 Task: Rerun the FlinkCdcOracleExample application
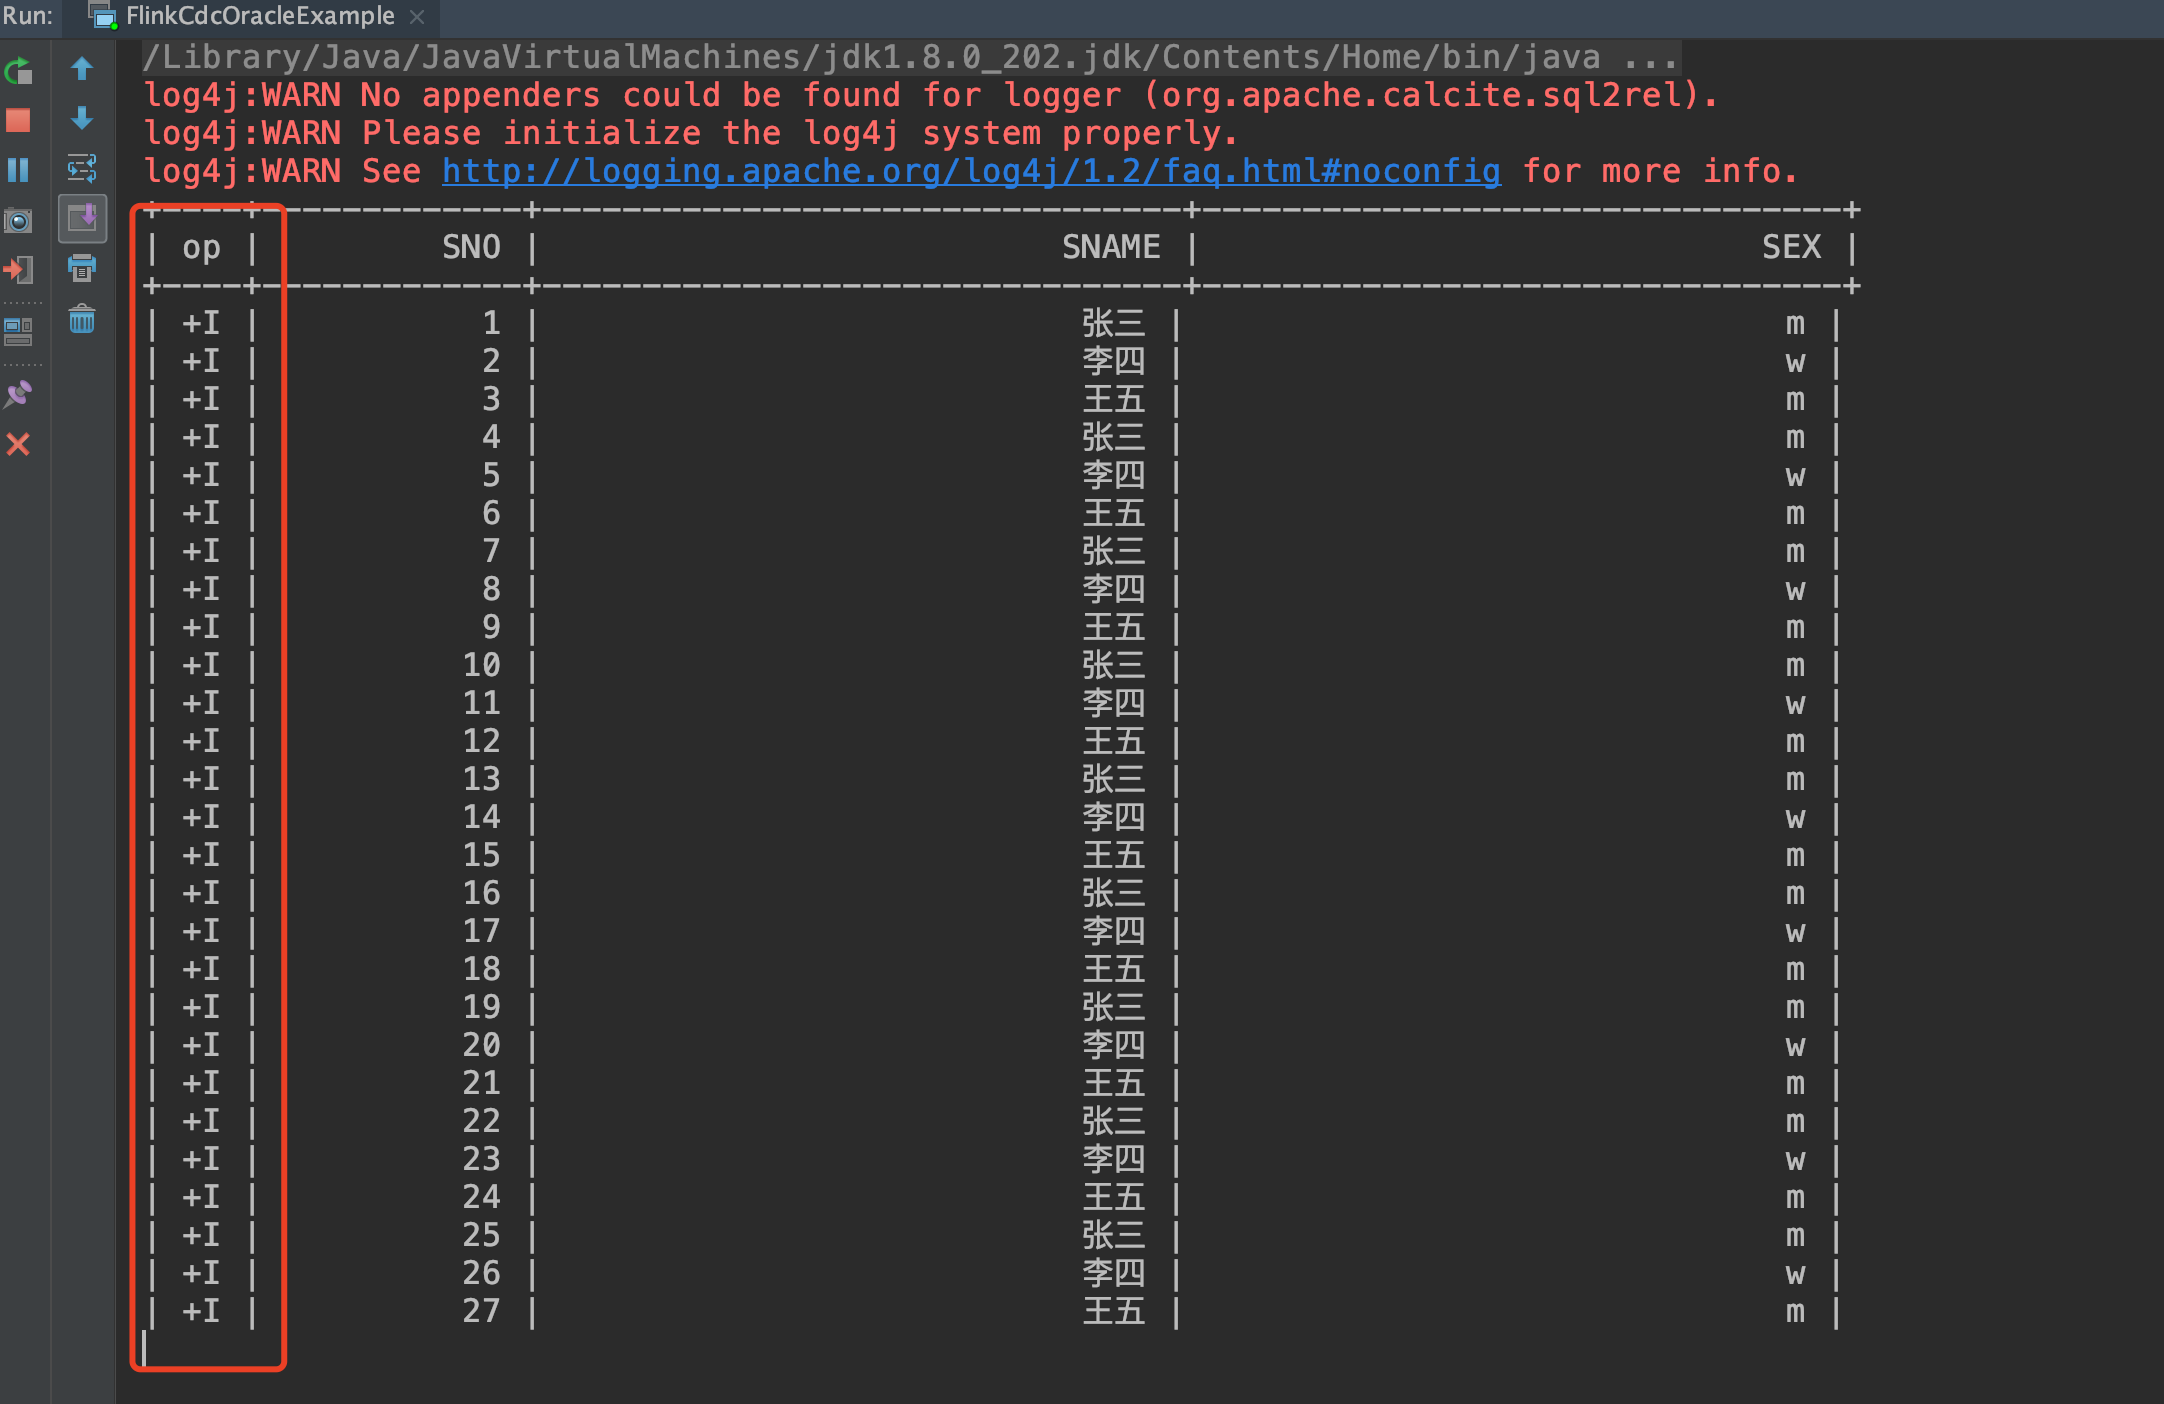click(x=19, y=71)
